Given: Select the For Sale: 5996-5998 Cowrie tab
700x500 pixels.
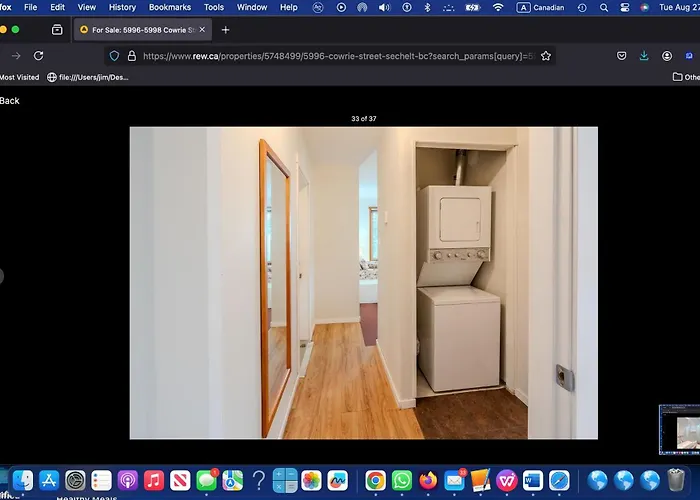Looking at the screenshot, I should [x=143, y=30].
